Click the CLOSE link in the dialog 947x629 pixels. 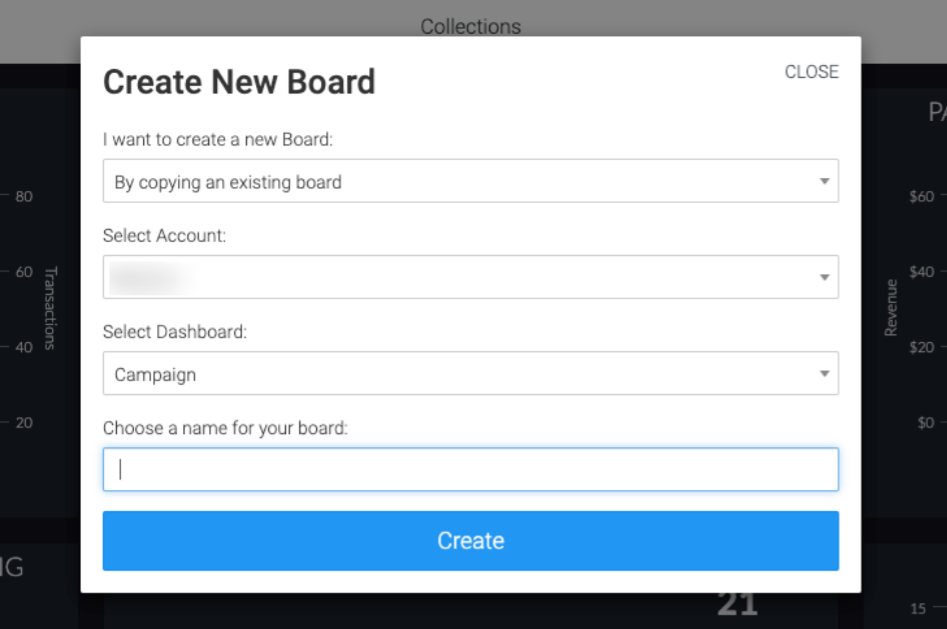(x=811, y=72)
